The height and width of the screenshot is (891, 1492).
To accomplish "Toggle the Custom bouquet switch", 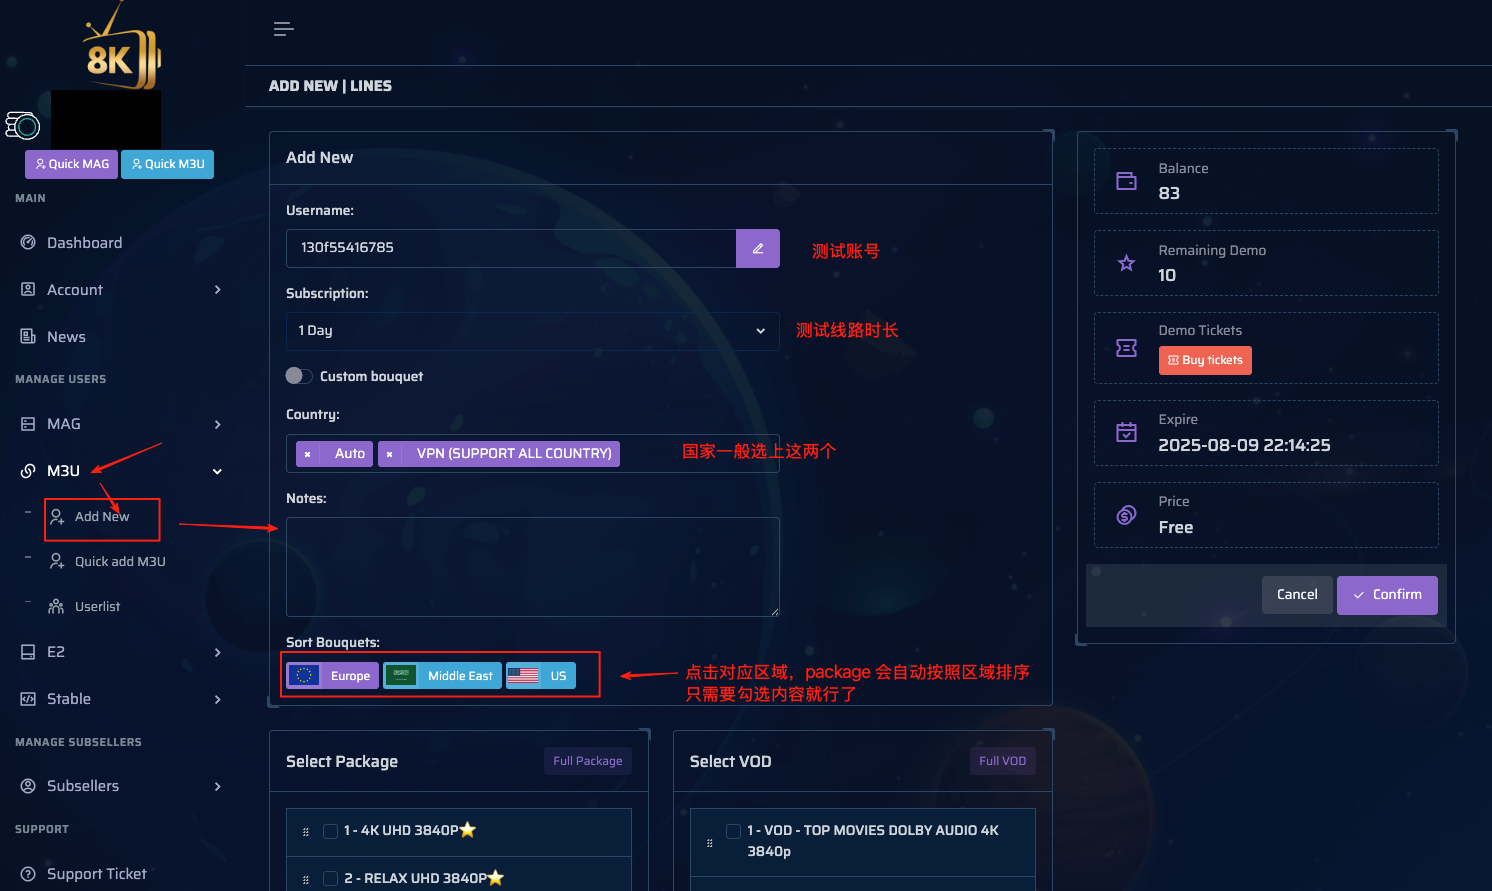I will tap(299, 376).
